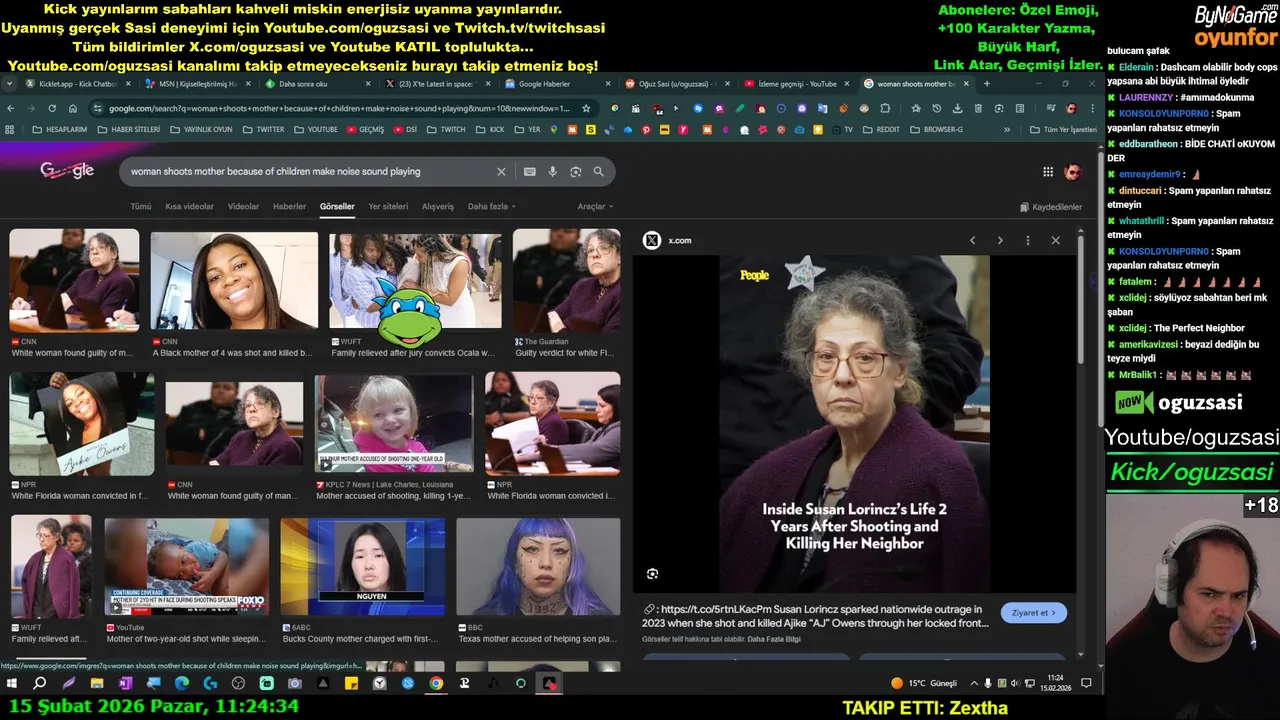The width and height of the screenshot is (1280, 720).
Task: Close the image preview panel
Action: coord(1055,240)
